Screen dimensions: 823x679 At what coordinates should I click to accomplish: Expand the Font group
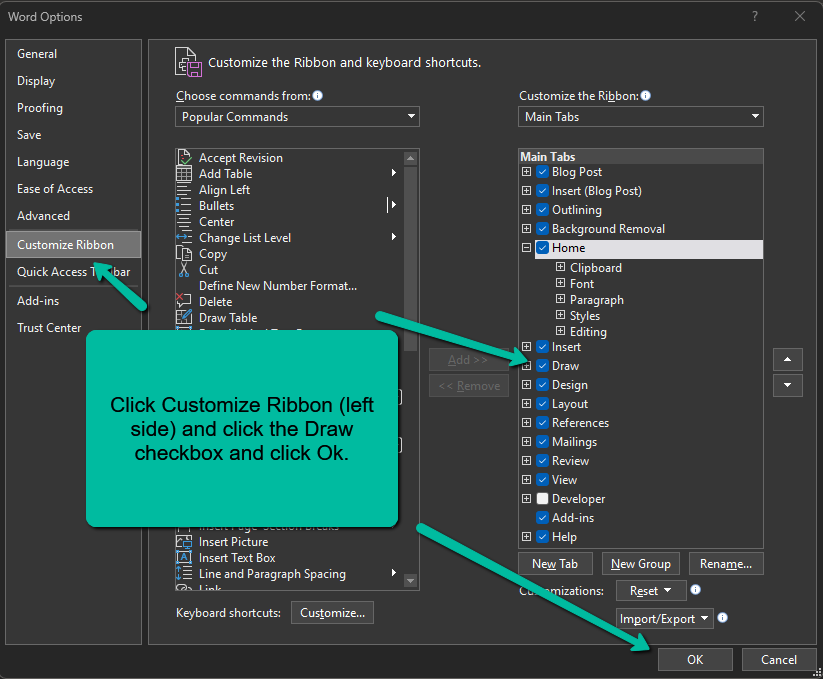(x=561, y=283)
